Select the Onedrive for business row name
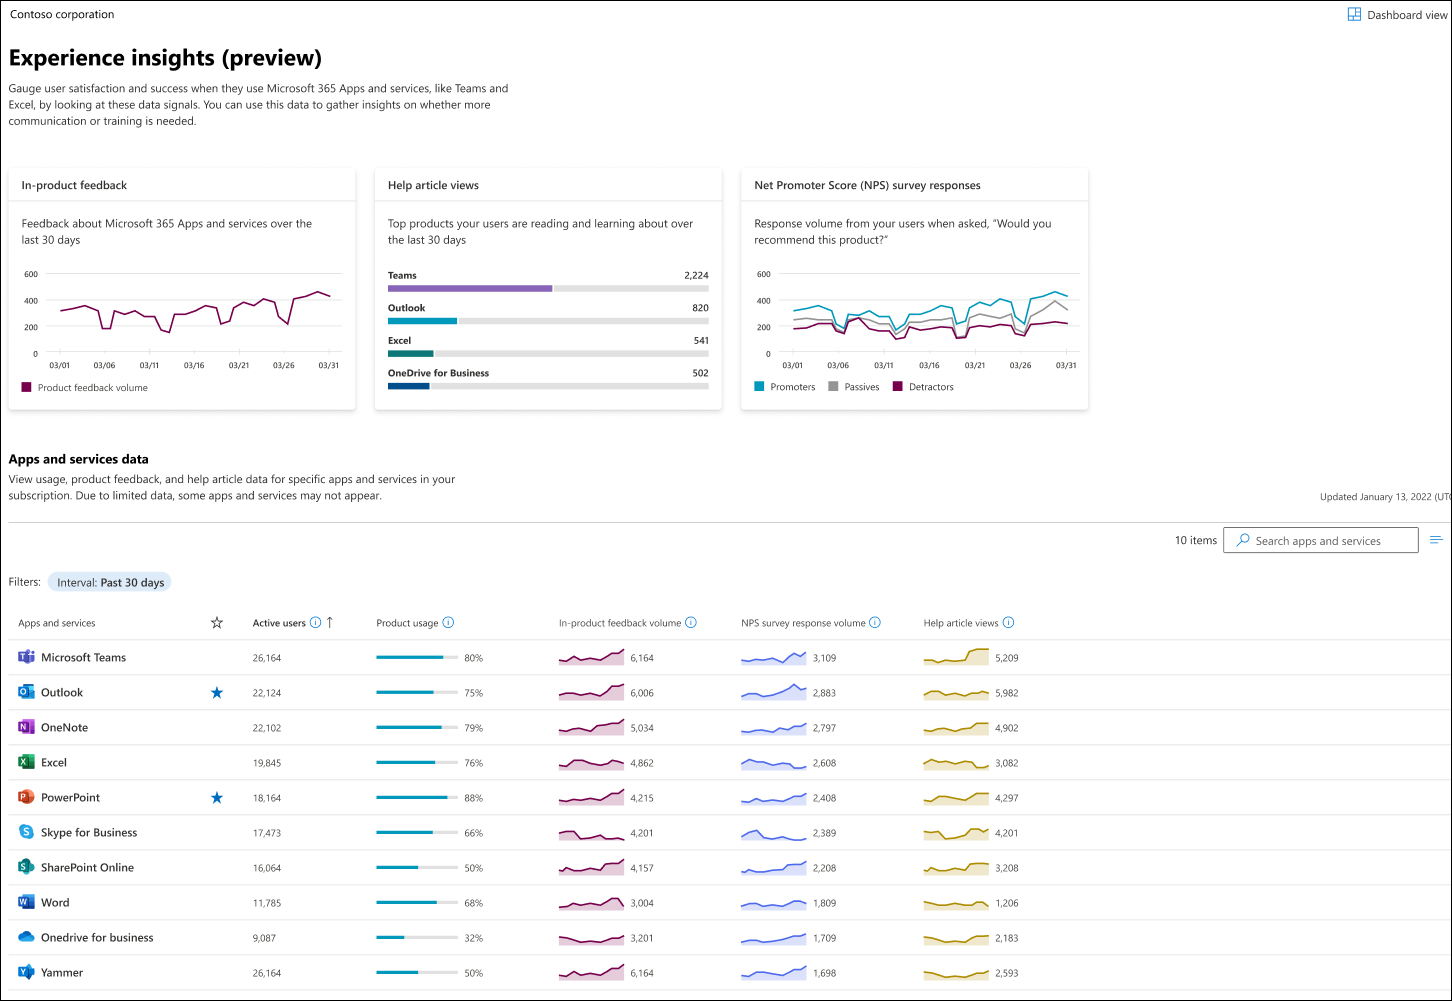The height and width of the screenshot is (1001, 1452). click(97, 937)
